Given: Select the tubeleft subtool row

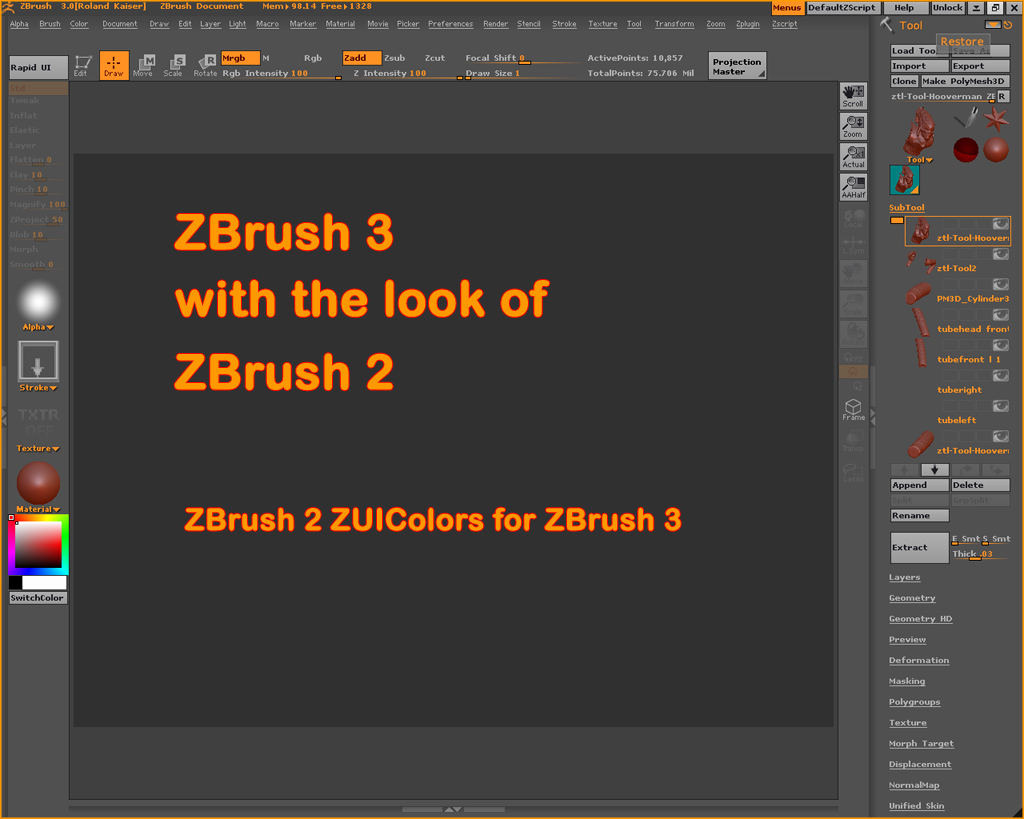Looking at the screenshot, I should (x=957, y=415).
